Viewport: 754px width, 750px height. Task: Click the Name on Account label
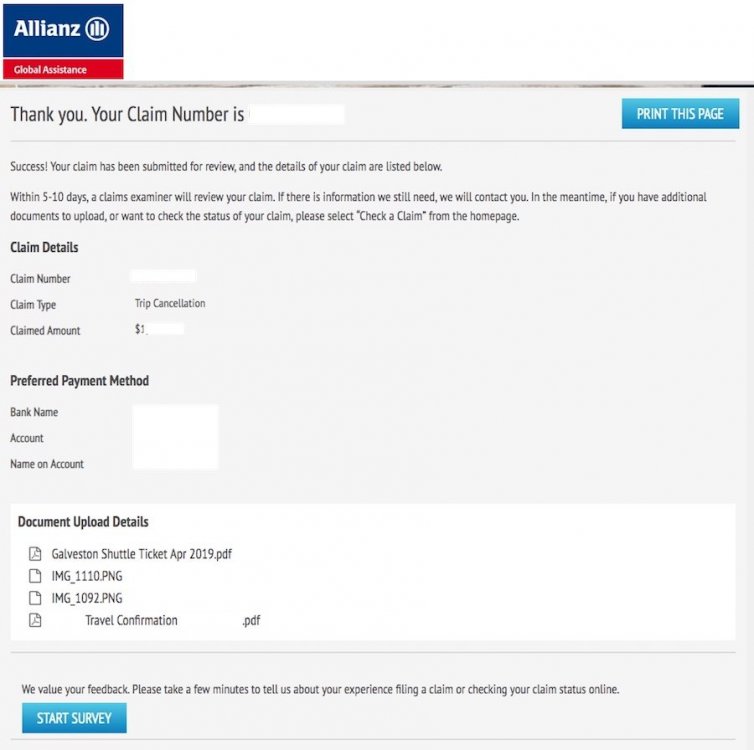coord(47,464)
